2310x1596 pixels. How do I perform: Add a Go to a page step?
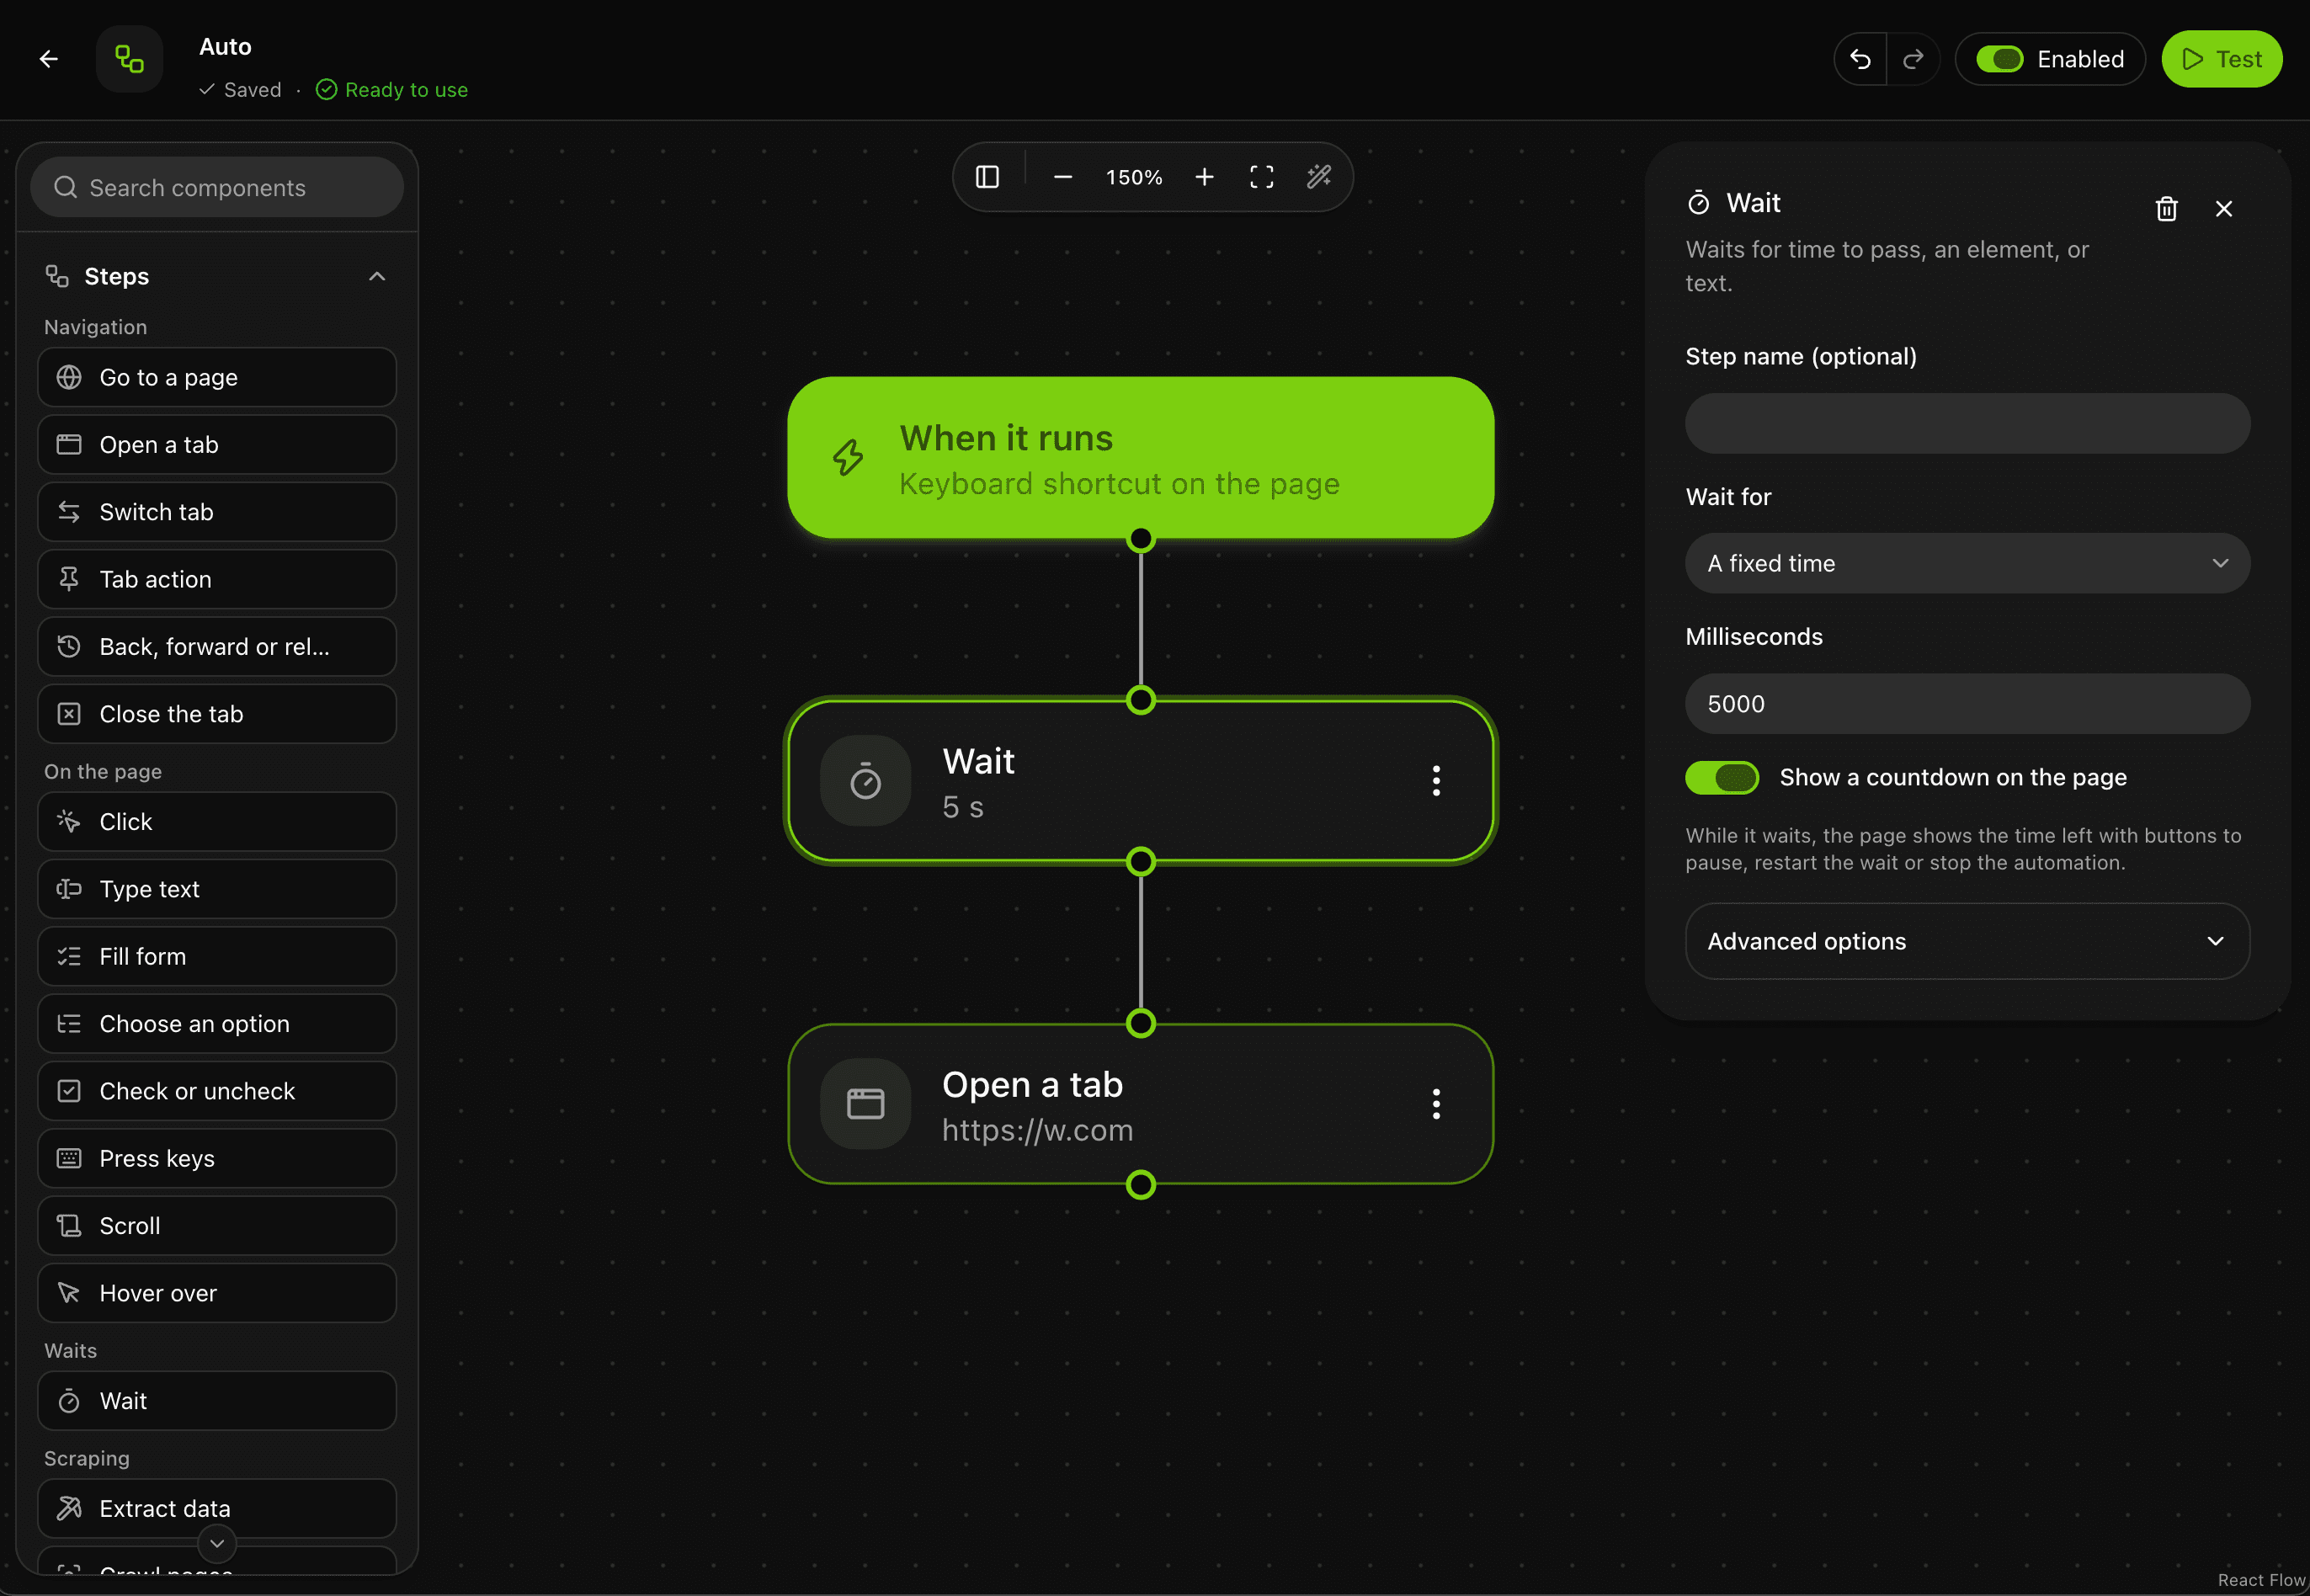217,377
